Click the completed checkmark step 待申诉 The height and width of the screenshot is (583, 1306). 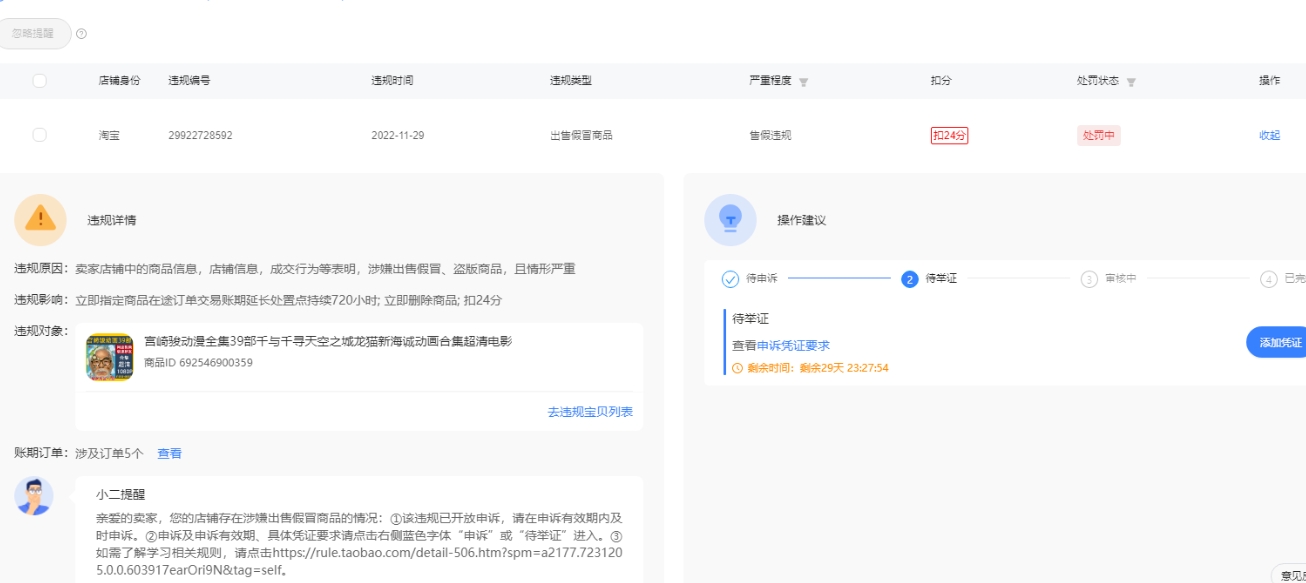coord(730,279)
